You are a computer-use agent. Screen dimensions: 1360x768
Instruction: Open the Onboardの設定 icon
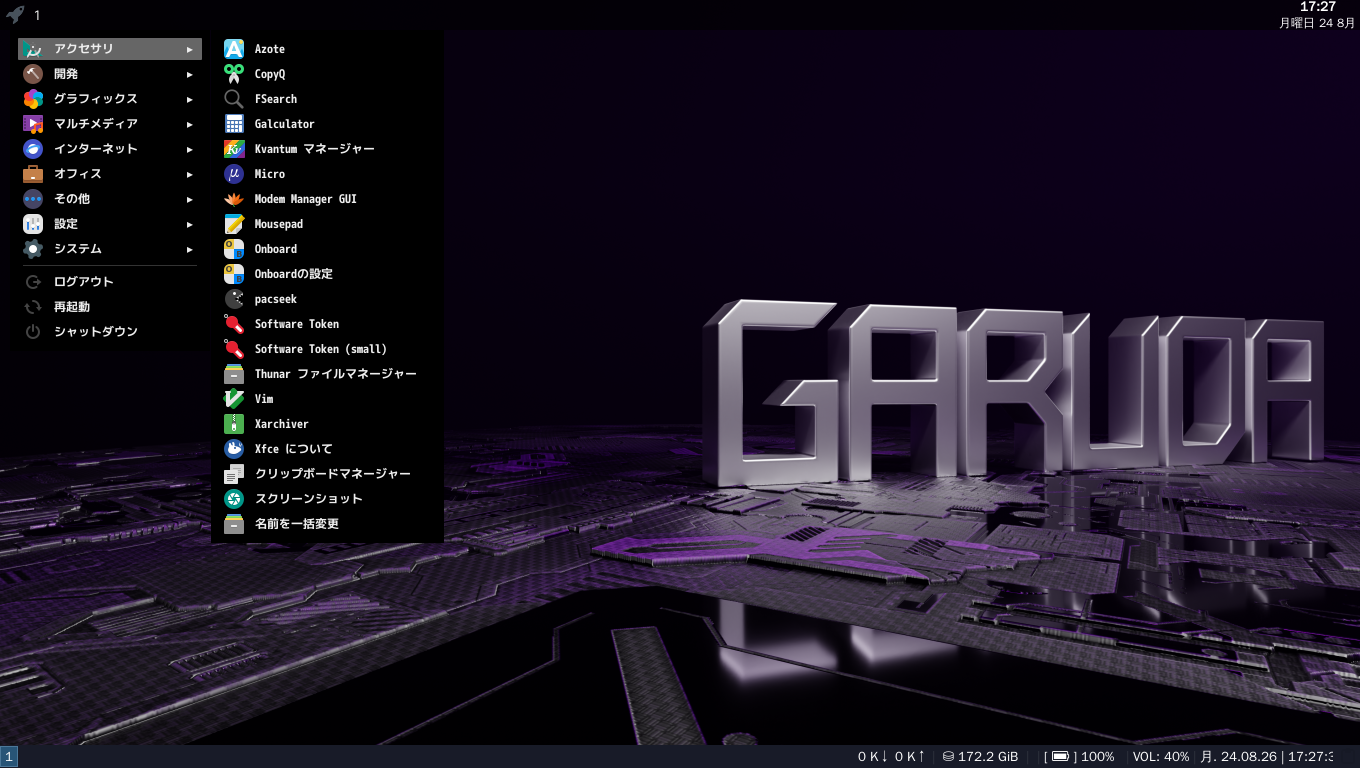[234, 274]
